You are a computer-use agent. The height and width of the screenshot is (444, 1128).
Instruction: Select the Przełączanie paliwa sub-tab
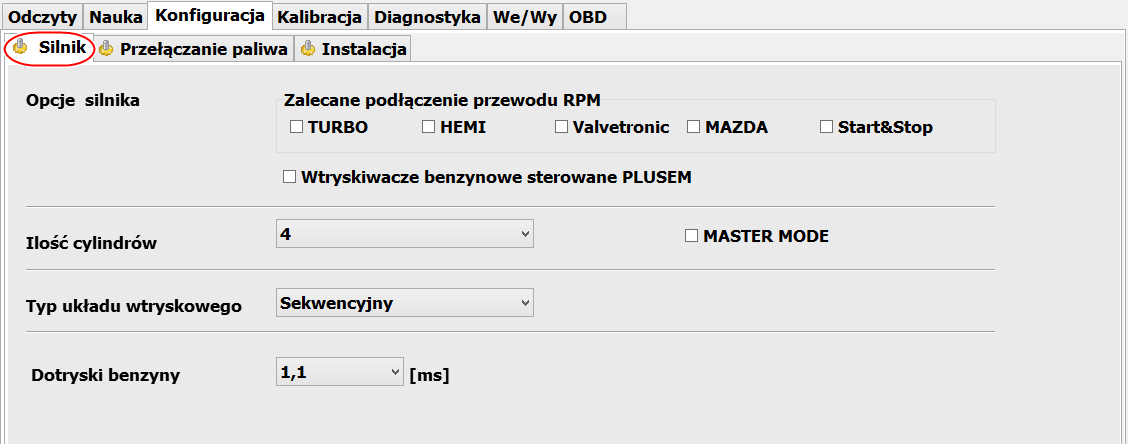[x=194, y=49]
